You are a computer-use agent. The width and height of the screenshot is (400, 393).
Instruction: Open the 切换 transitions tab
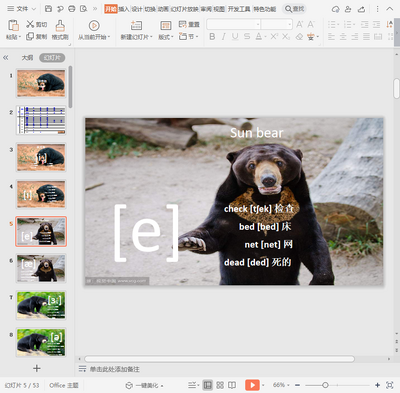150,9
